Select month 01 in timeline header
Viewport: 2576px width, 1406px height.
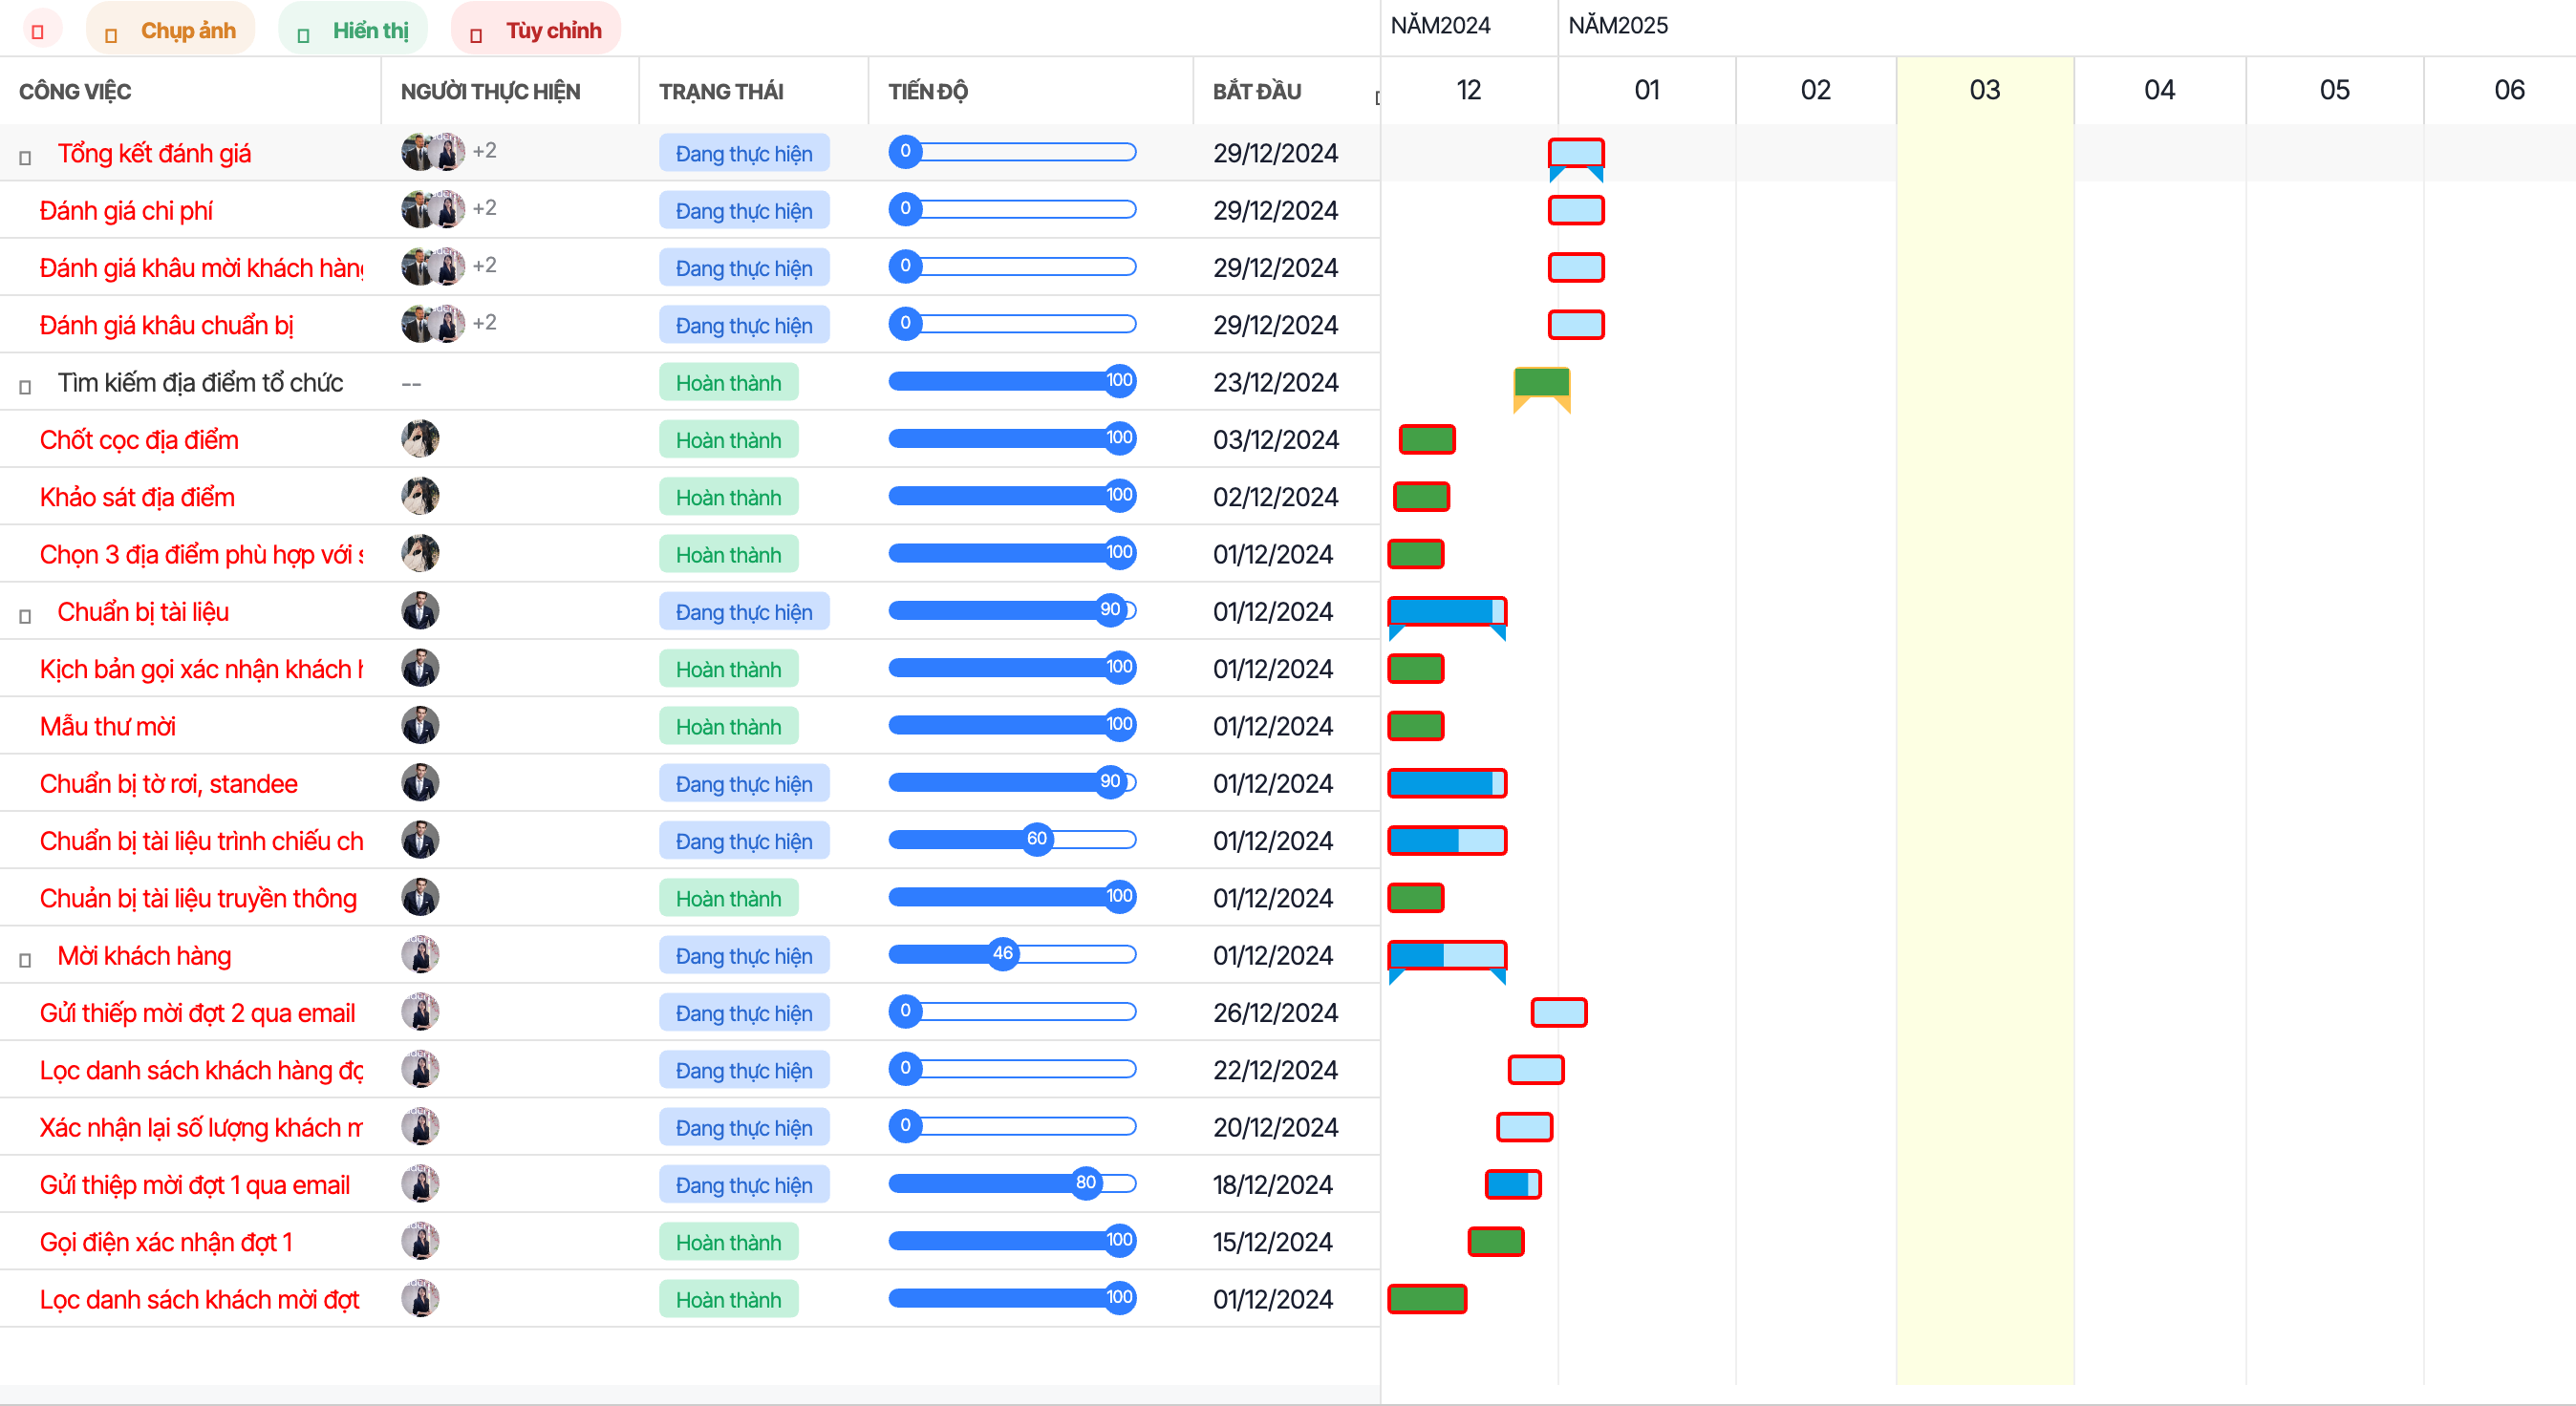pyautogui.click(x=1647, y=90)
